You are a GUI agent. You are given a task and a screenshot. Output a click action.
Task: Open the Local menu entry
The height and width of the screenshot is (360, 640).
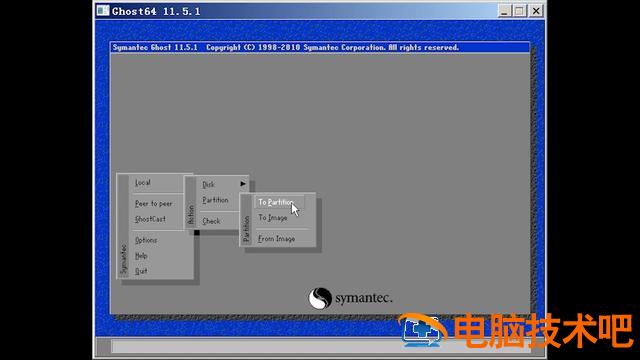point(142,182)
